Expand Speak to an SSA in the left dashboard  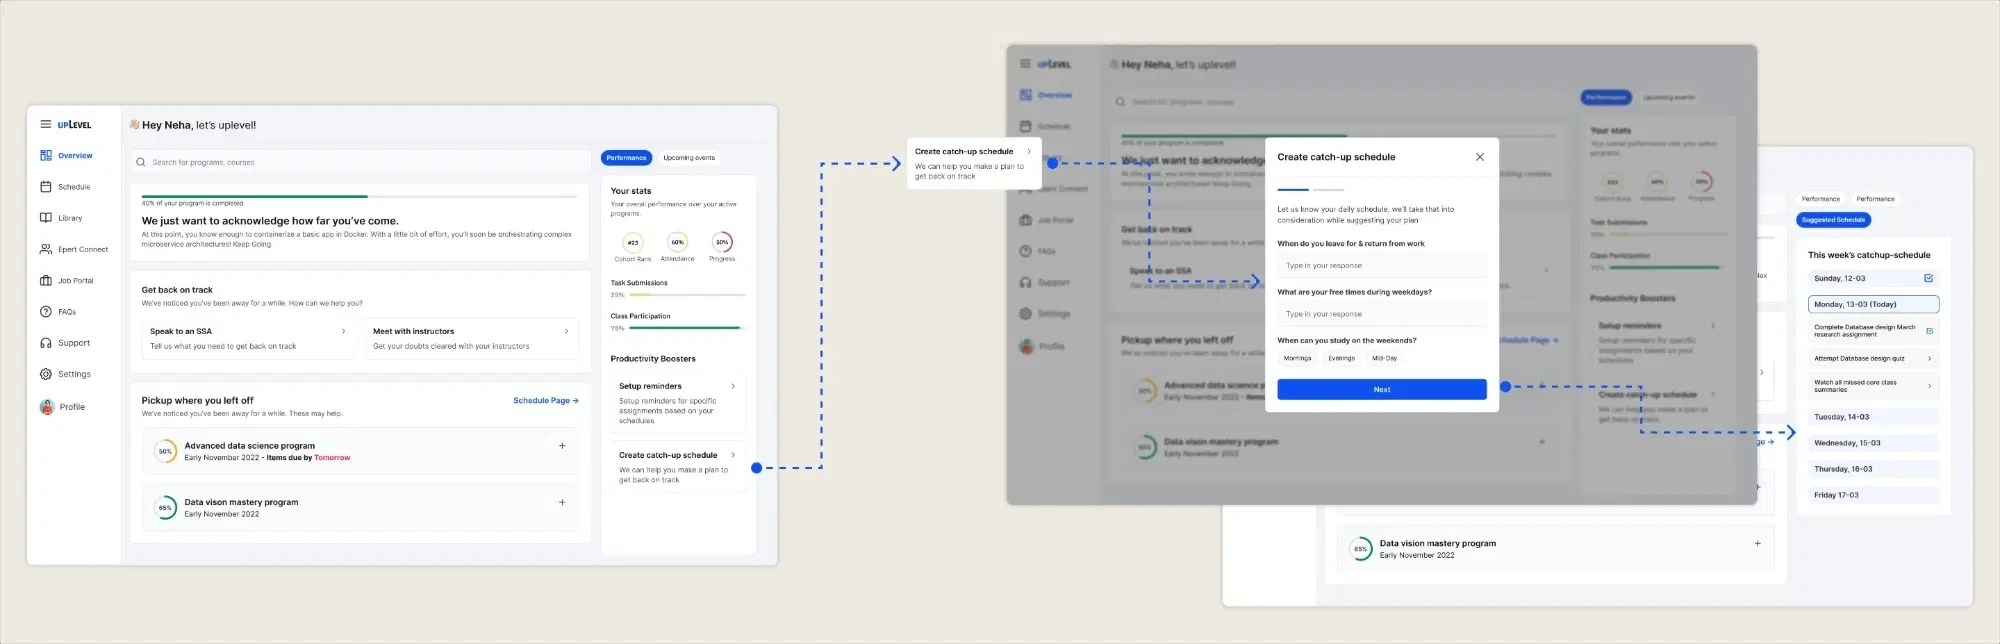click(343, 331)
